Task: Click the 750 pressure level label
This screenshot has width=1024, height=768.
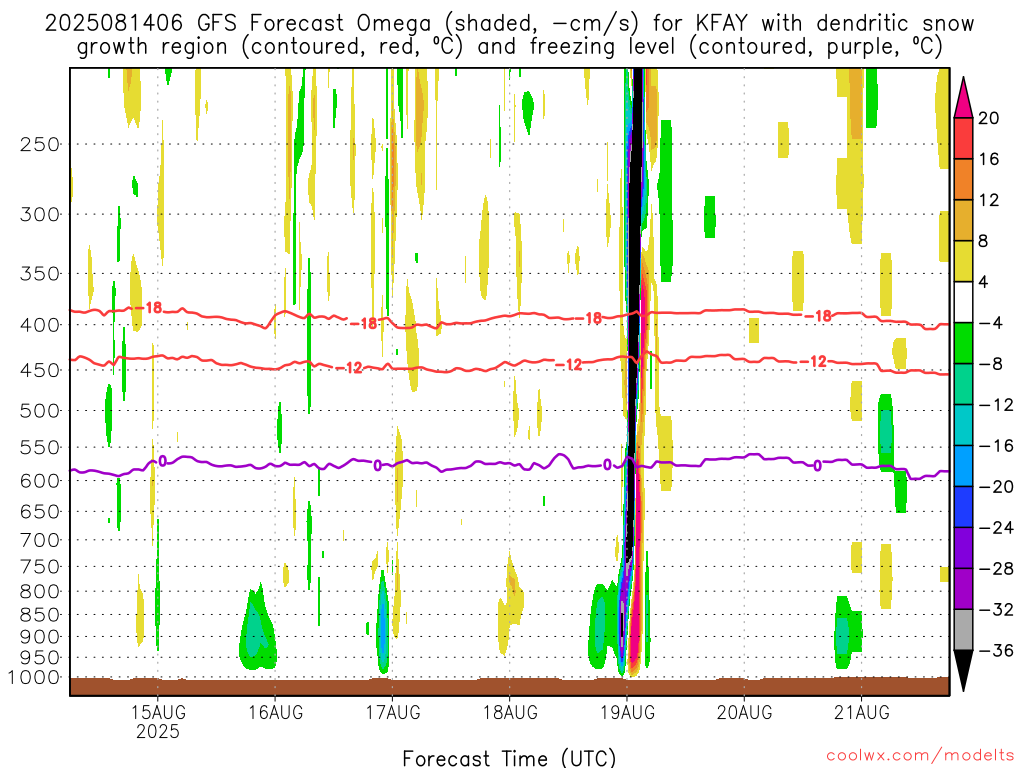Action: [40, 567]
